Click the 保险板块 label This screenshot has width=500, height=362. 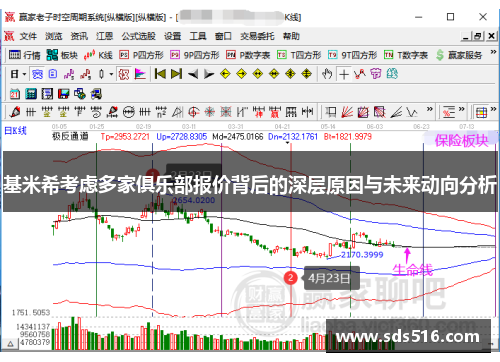coord(461,141)
